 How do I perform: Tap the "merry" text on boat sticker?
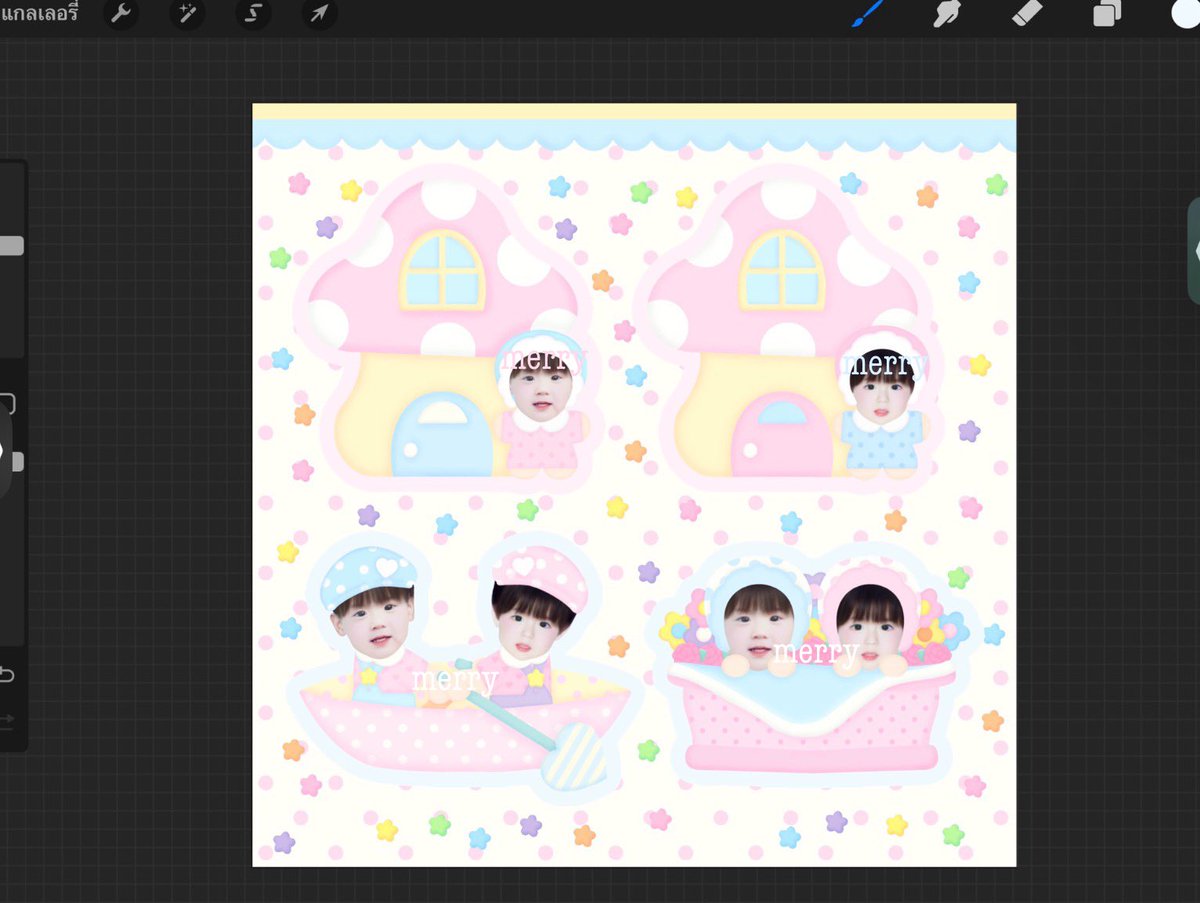click(x=455, y=680)
